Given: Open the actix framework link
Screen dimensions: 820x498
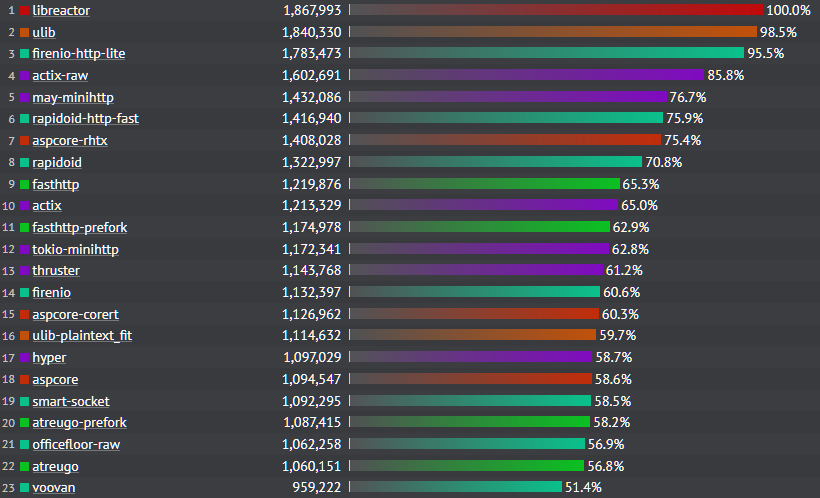Looking at the screenshot, I should coord(47,206).
